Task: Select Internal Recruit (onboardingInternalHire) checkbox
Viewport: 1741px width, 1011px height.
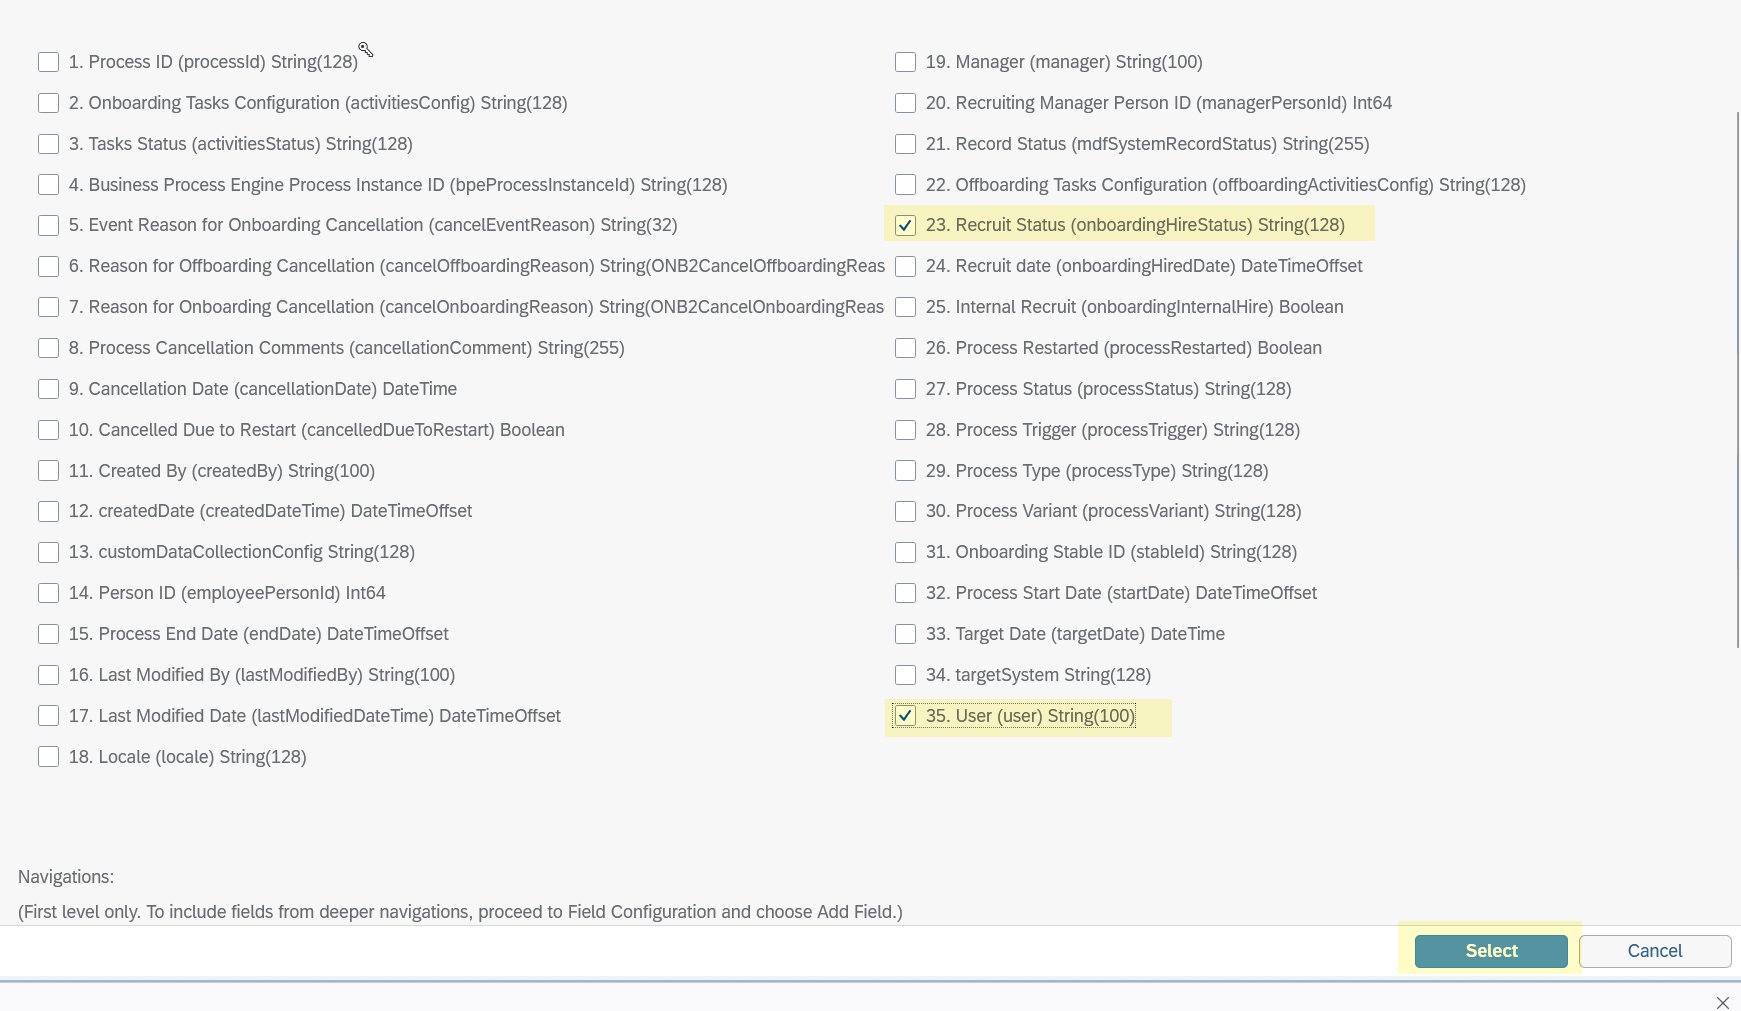Action: pos(905,307)
